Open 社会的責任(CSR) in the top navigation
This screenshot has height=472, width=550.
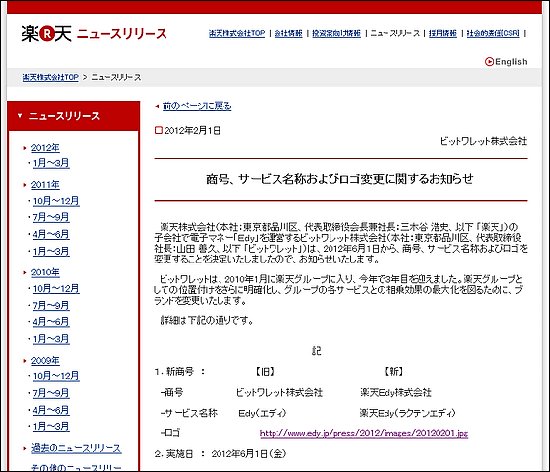(493, 33)
